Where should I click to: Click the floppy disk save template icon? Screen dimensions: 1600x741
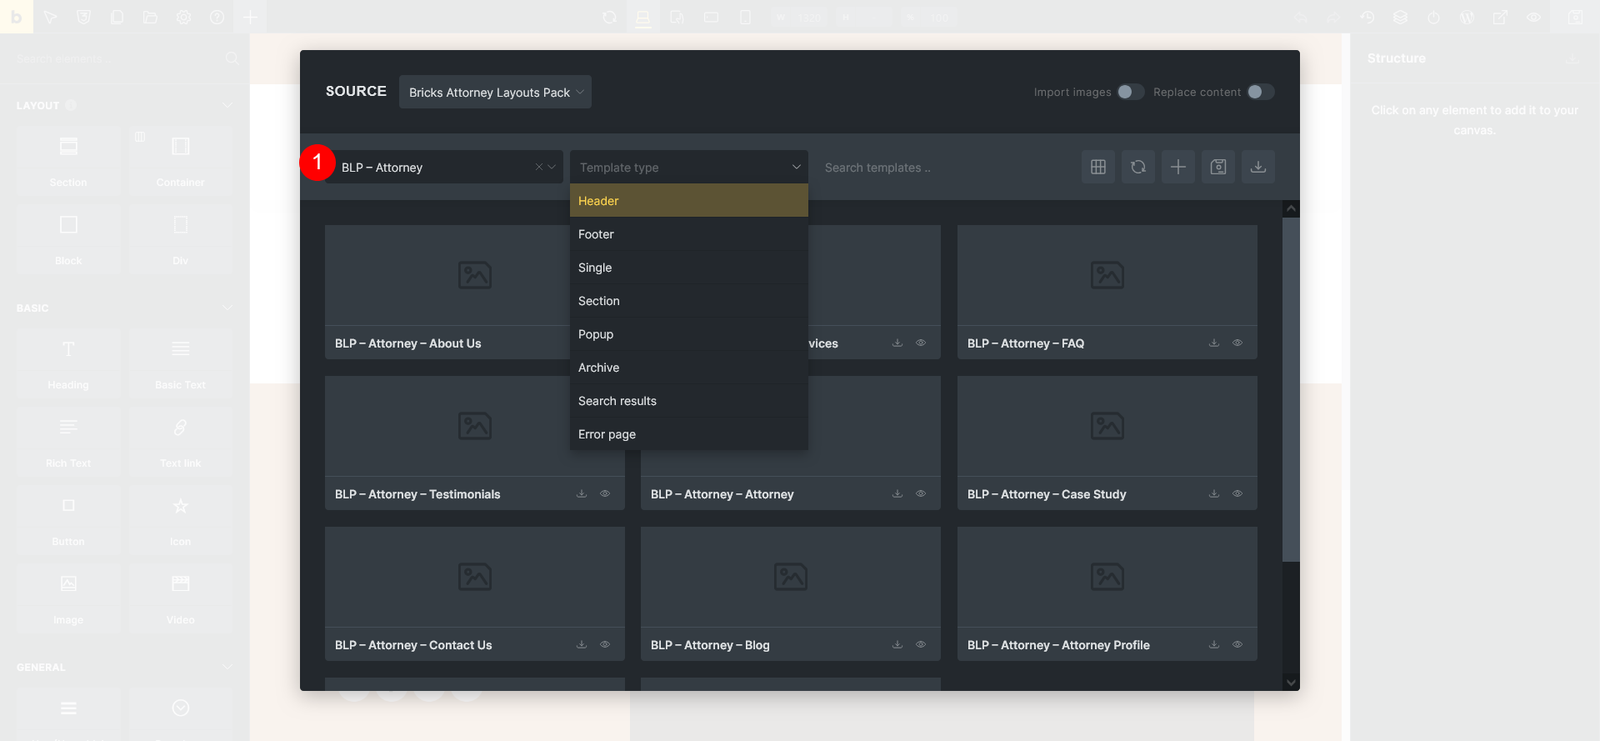[1218, 167]
